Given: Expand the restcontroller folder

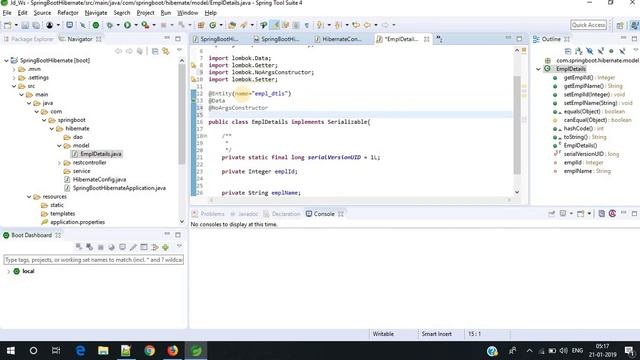Looking at the screenshot, I should (x=60, y=162).
